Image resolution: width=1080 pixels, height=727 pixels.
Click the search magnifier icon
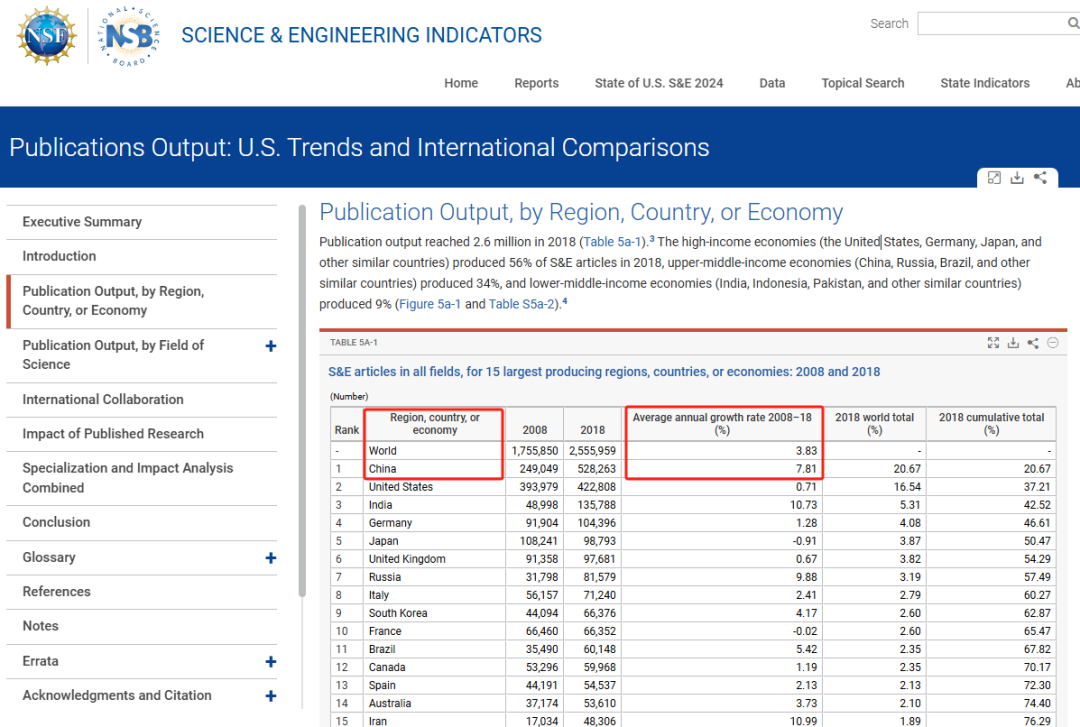1072,23
